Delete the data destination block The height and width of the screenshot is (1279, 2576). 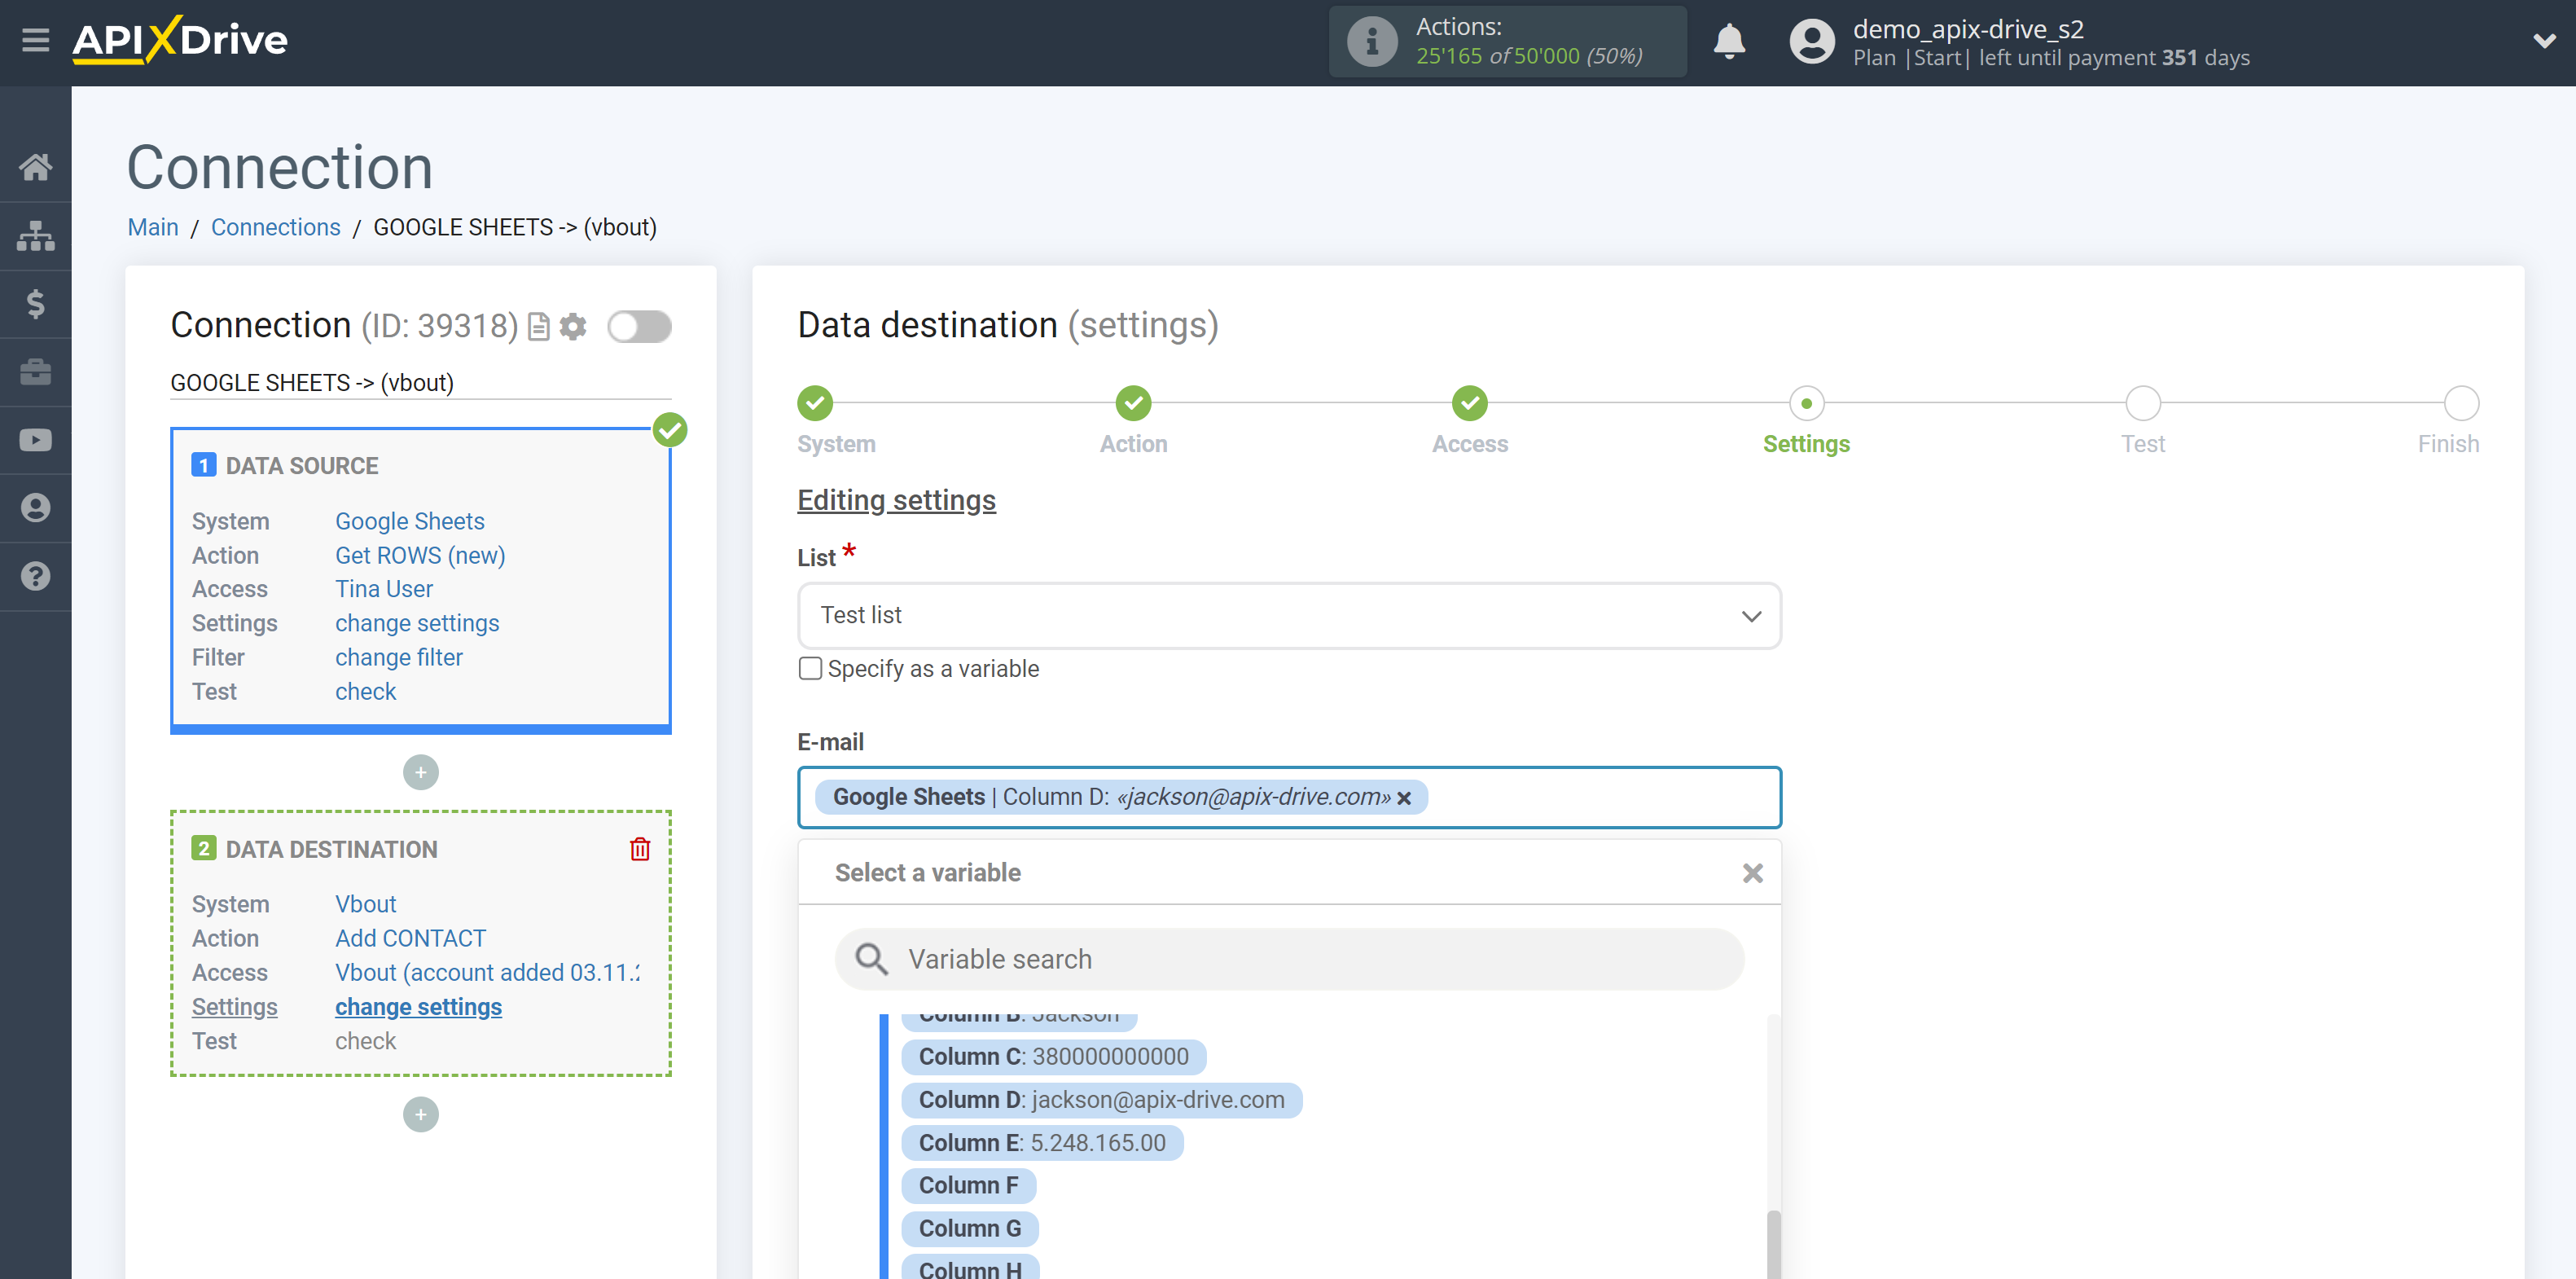tap(640, 849)
